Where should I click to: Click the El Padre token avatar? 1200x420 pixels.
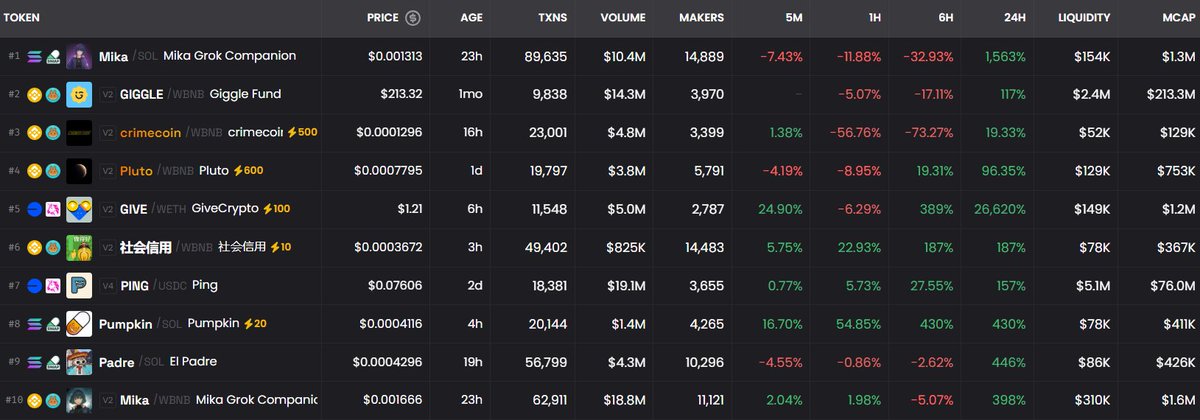(x=79, y=362)
